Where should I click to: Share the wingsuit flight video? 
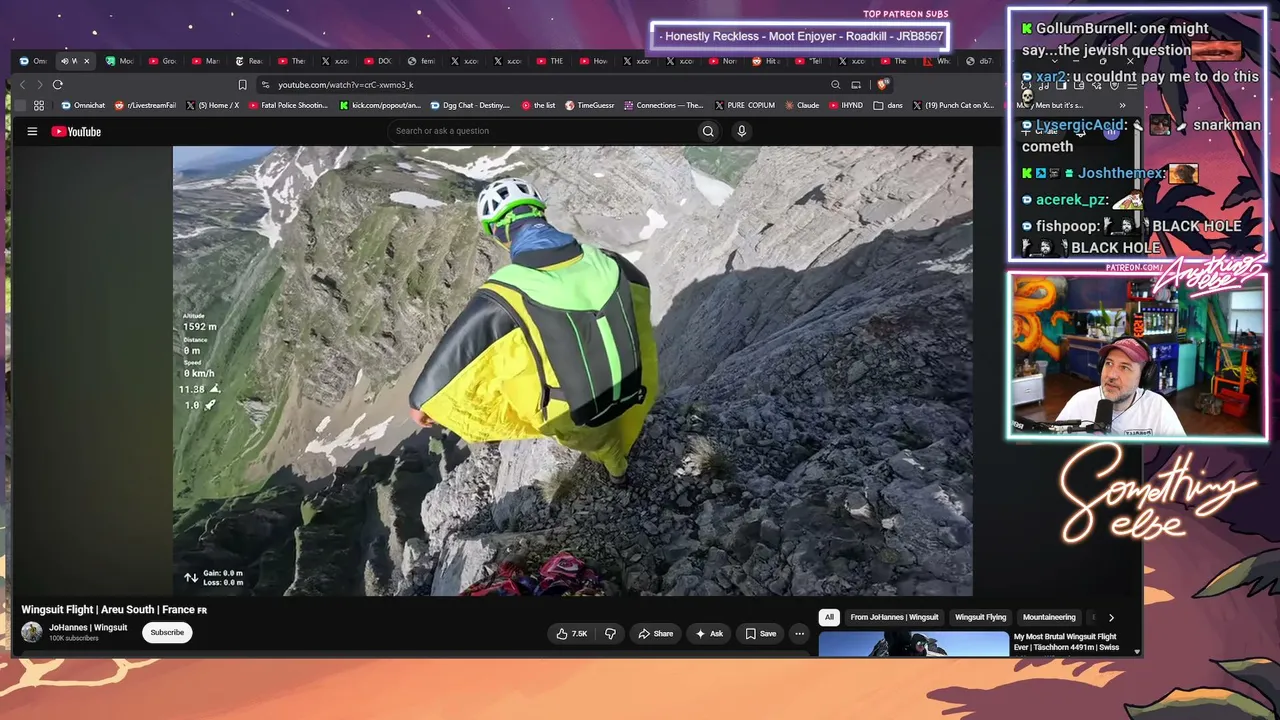pyautogui.click(x=656, y=633)
